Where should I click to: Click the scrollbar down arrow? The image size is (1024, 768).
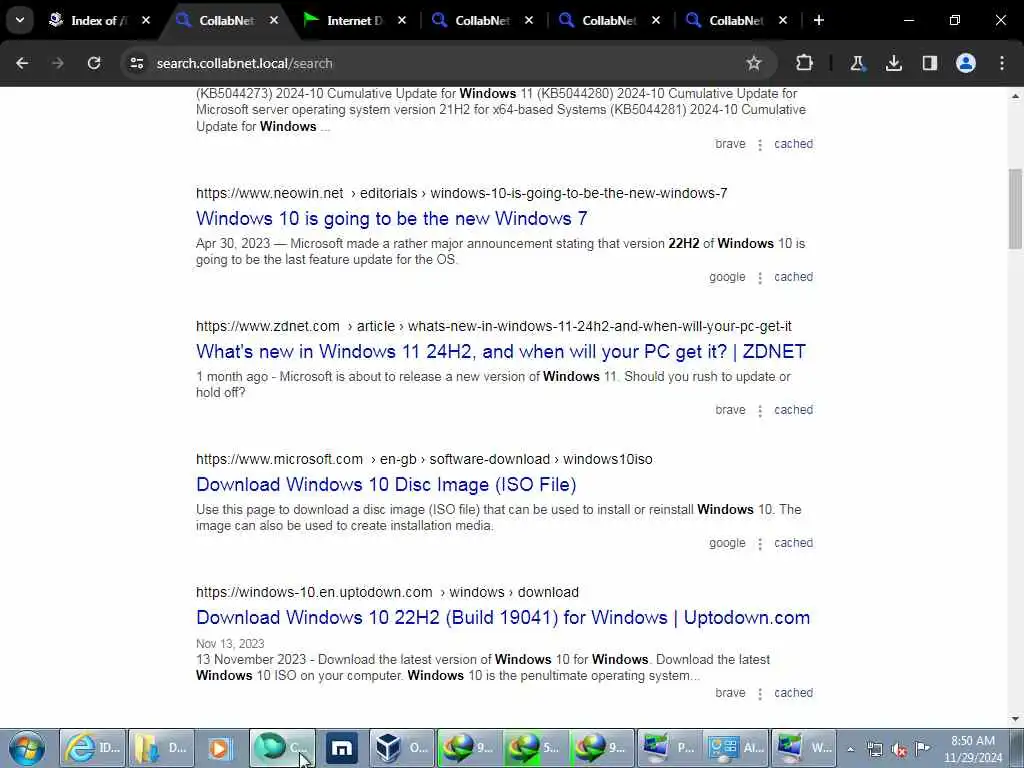click(1015, 719)
